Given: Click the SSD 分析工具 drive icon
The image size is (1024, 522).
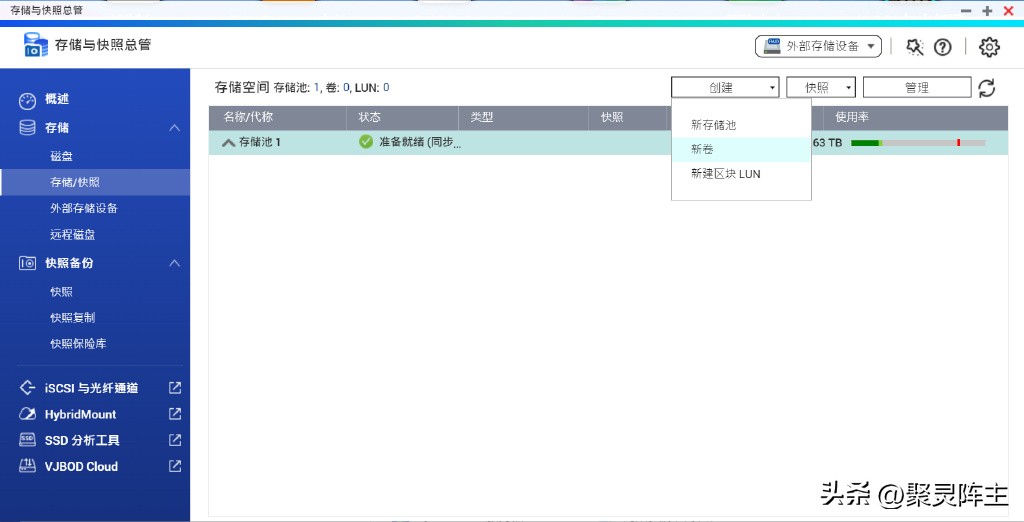Looking at the screenshot, I should point(27,440).
